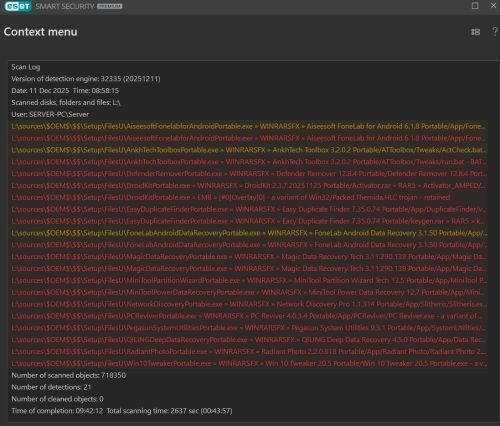The image size is (500, 426).
Task: Select DroidKitPortable Themida trojan entry
Action: coord(248,198)
